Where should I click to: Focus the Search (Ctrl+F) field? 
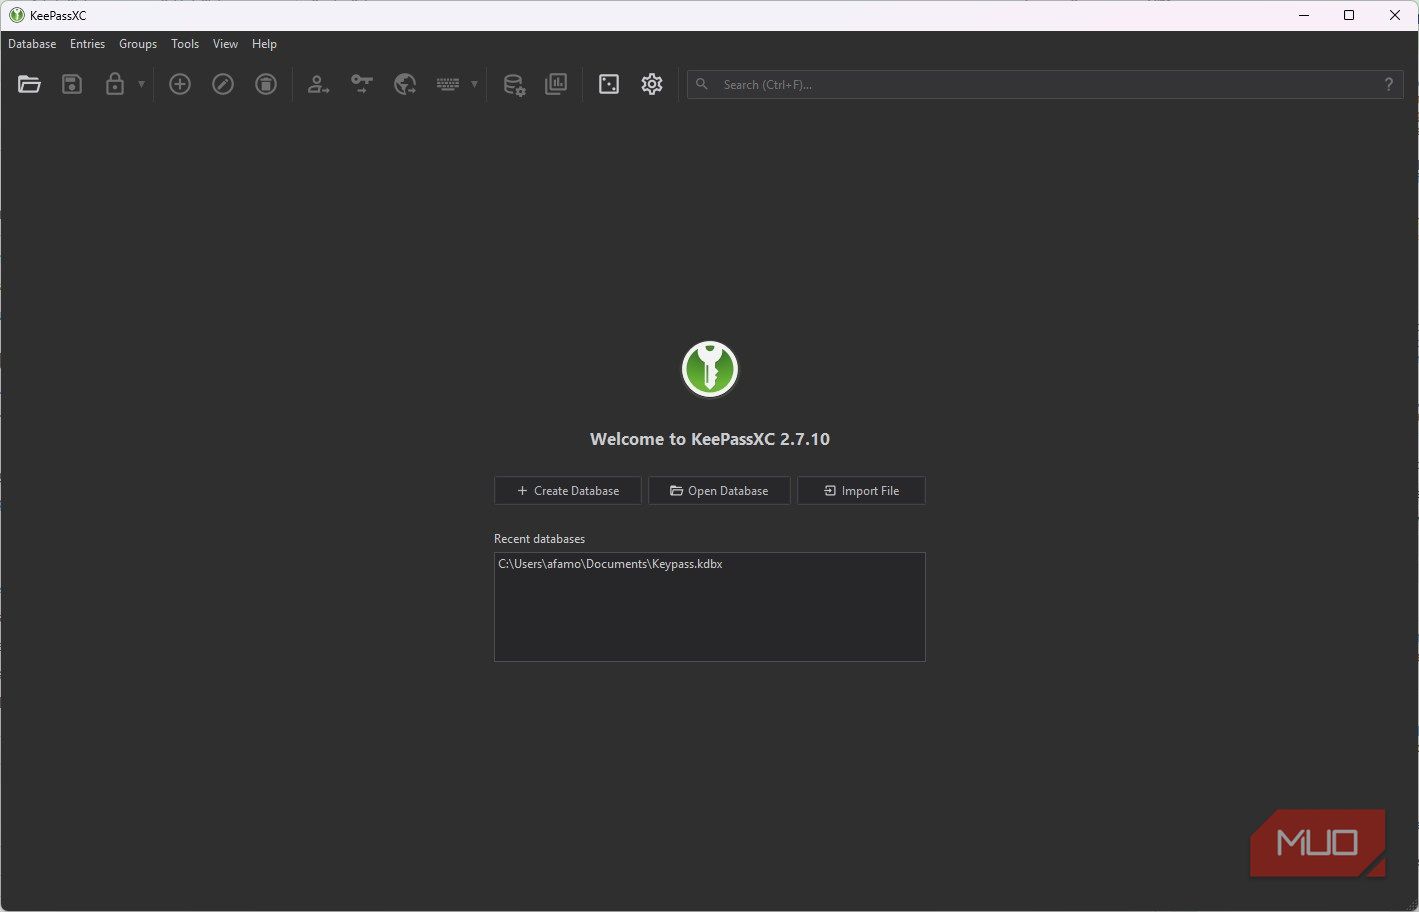point(1045,85)
